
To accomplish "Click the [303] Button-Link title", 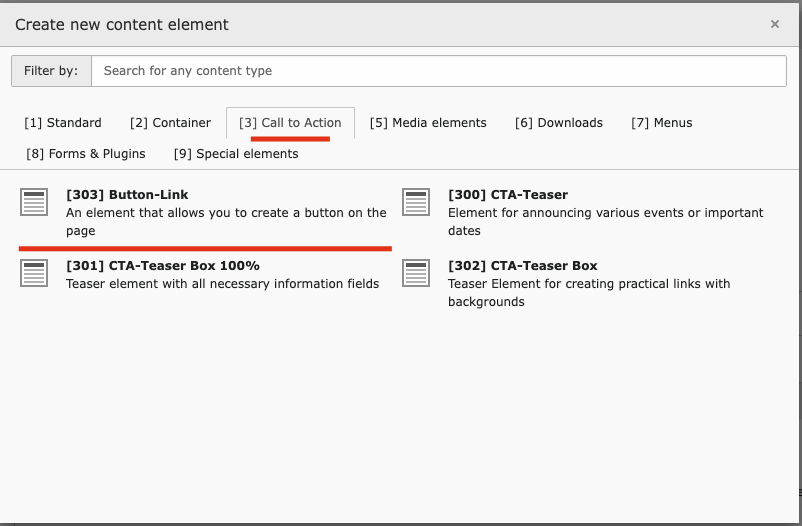I will click(127, 195).
